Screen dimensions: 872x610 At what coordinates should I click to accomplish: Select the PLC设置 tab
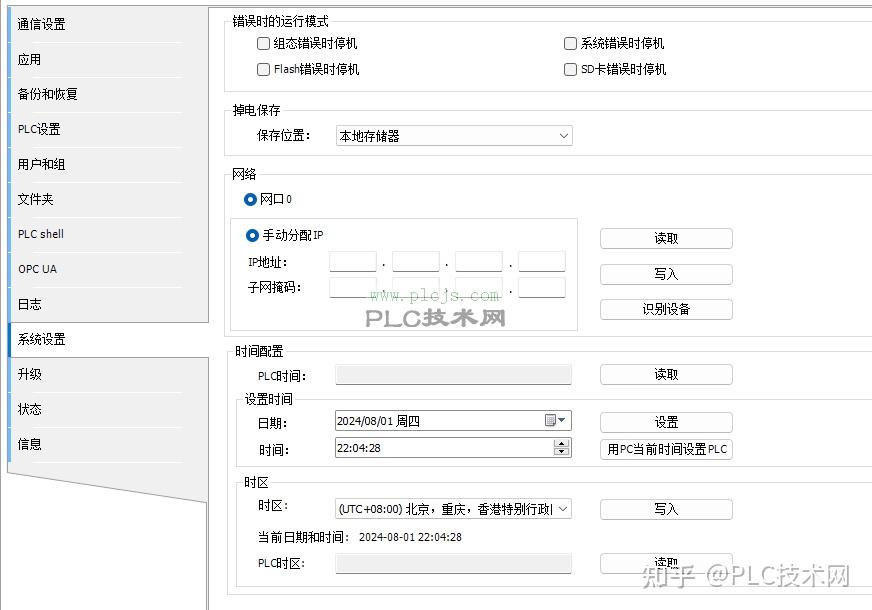point(108,129)
